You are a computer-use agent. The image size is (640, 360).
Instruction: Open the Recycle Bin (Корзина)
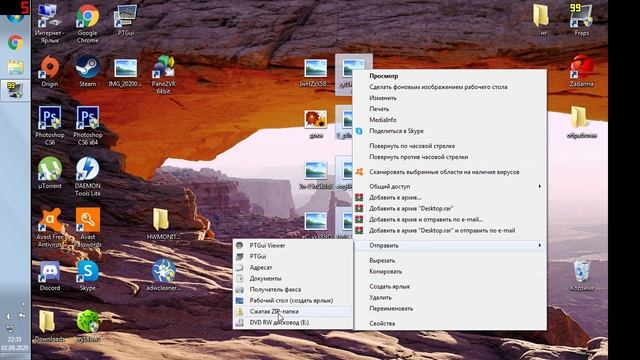[x=582, y=276]
